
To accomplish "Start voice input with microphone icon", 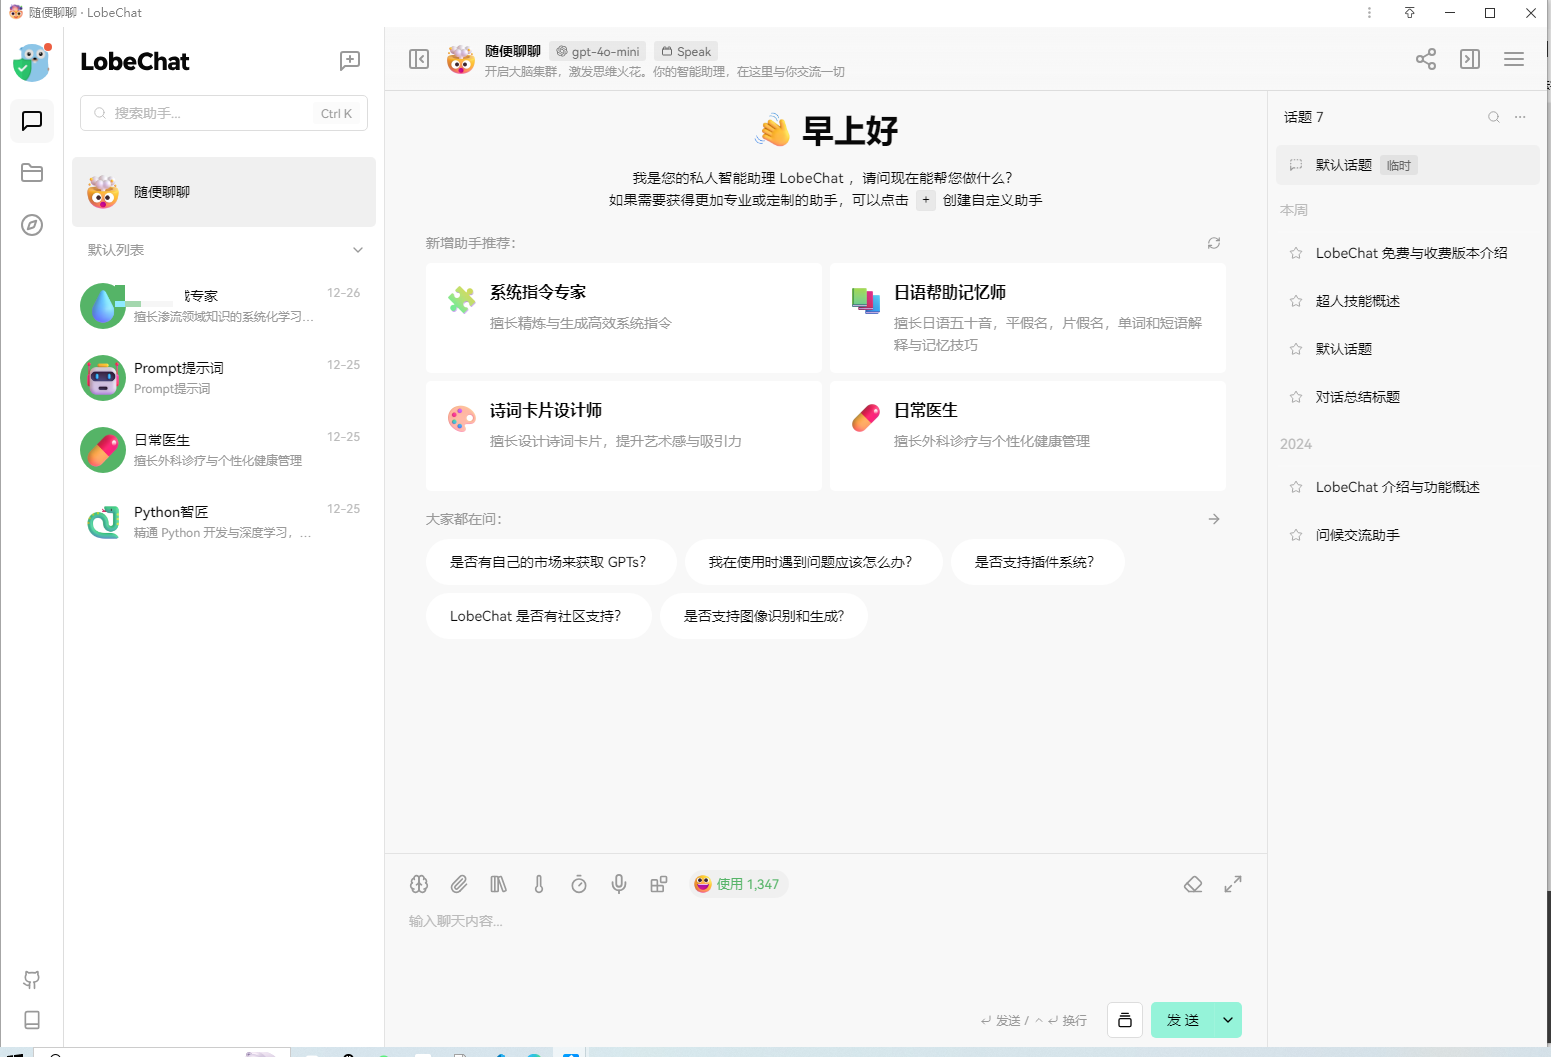I will [x=619, y=884].
